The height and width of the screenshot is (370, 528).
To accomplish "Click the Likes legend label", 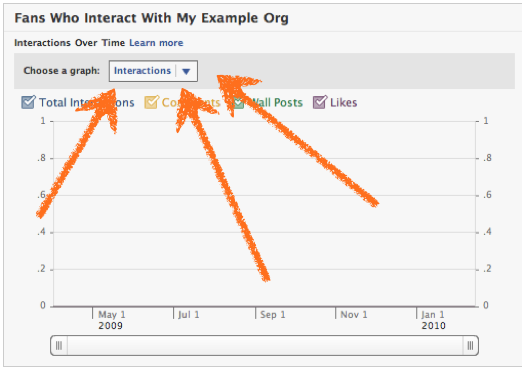I will (343, 102).
